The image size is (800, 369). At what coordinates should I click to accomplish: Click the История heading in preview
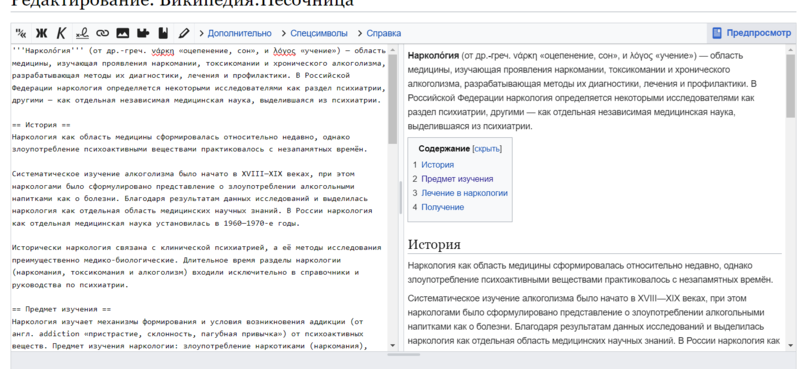[434, 244]
